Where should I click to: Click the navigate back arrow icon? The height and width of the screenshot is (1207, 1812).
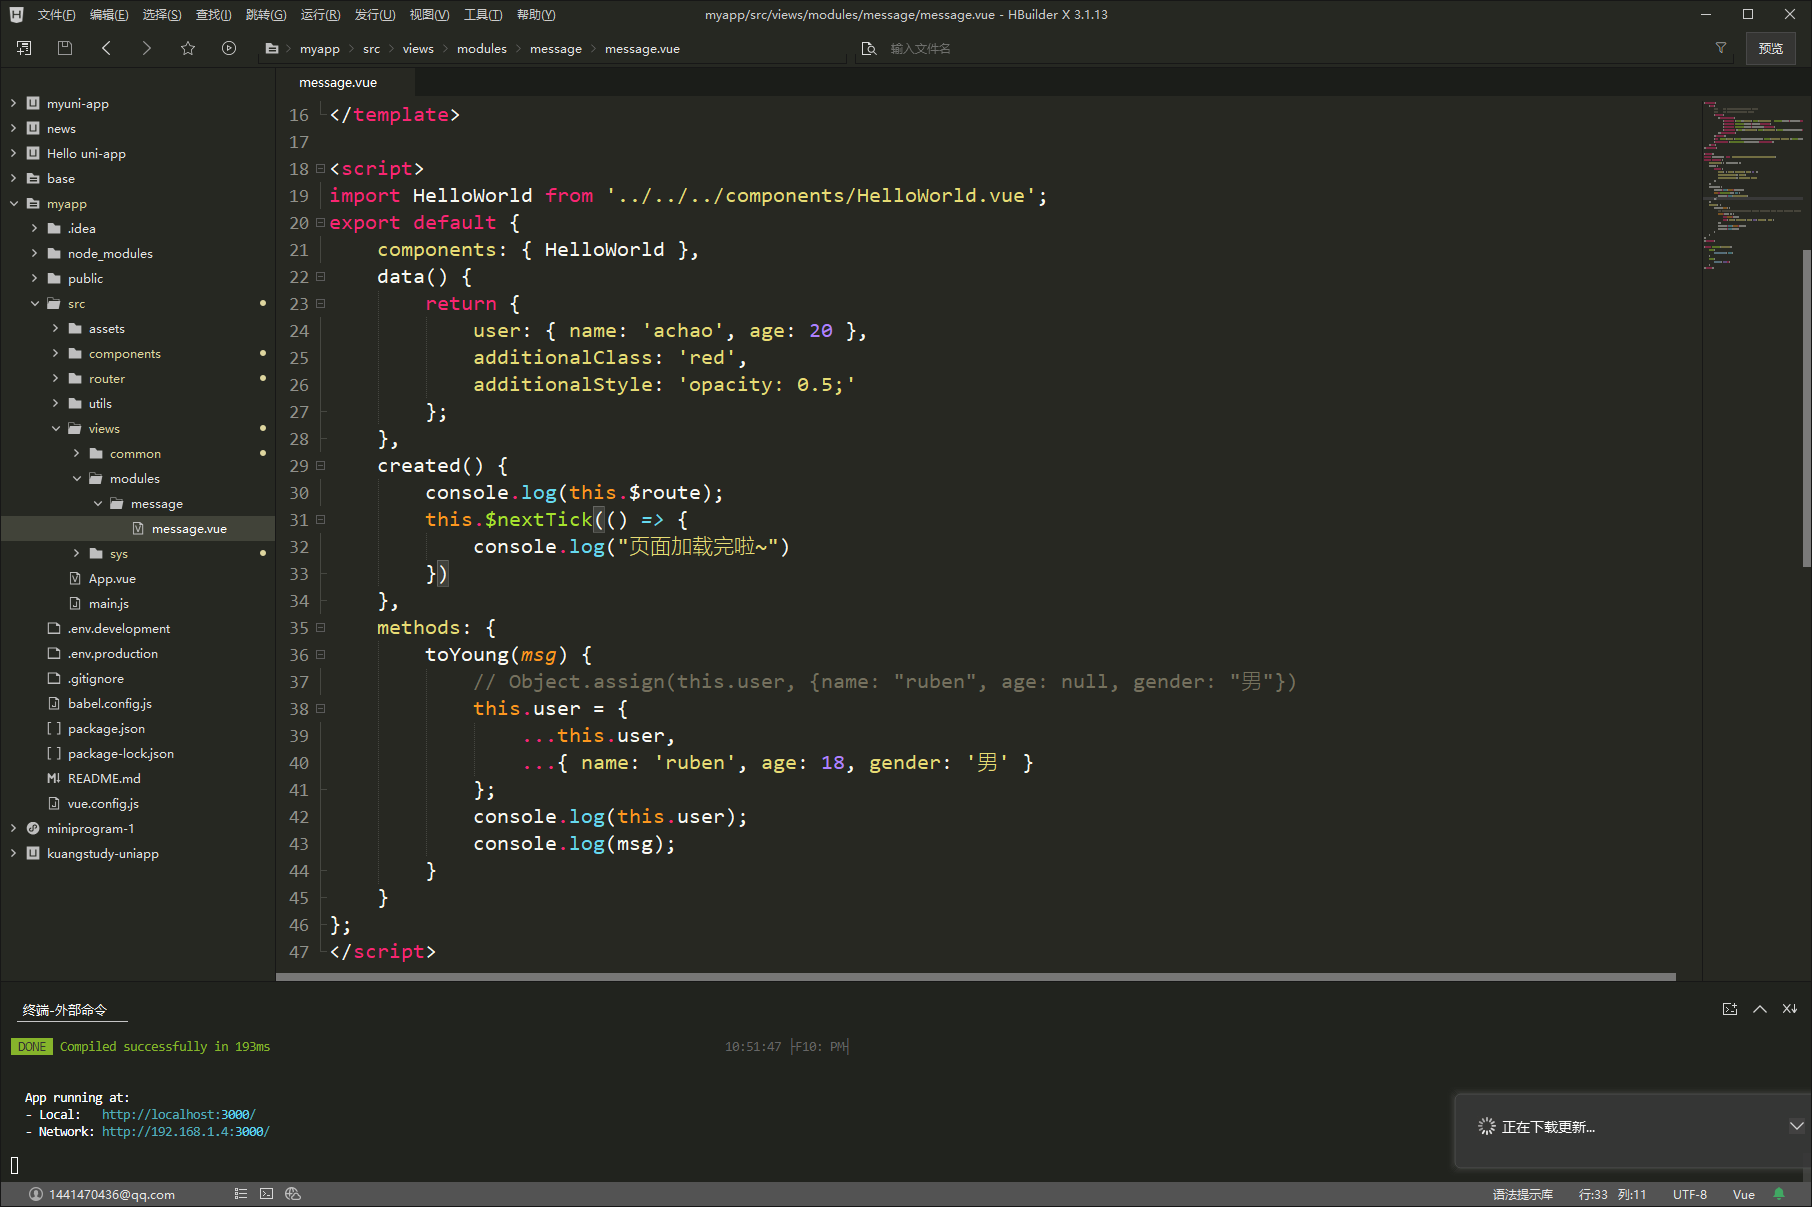point(106,48)
